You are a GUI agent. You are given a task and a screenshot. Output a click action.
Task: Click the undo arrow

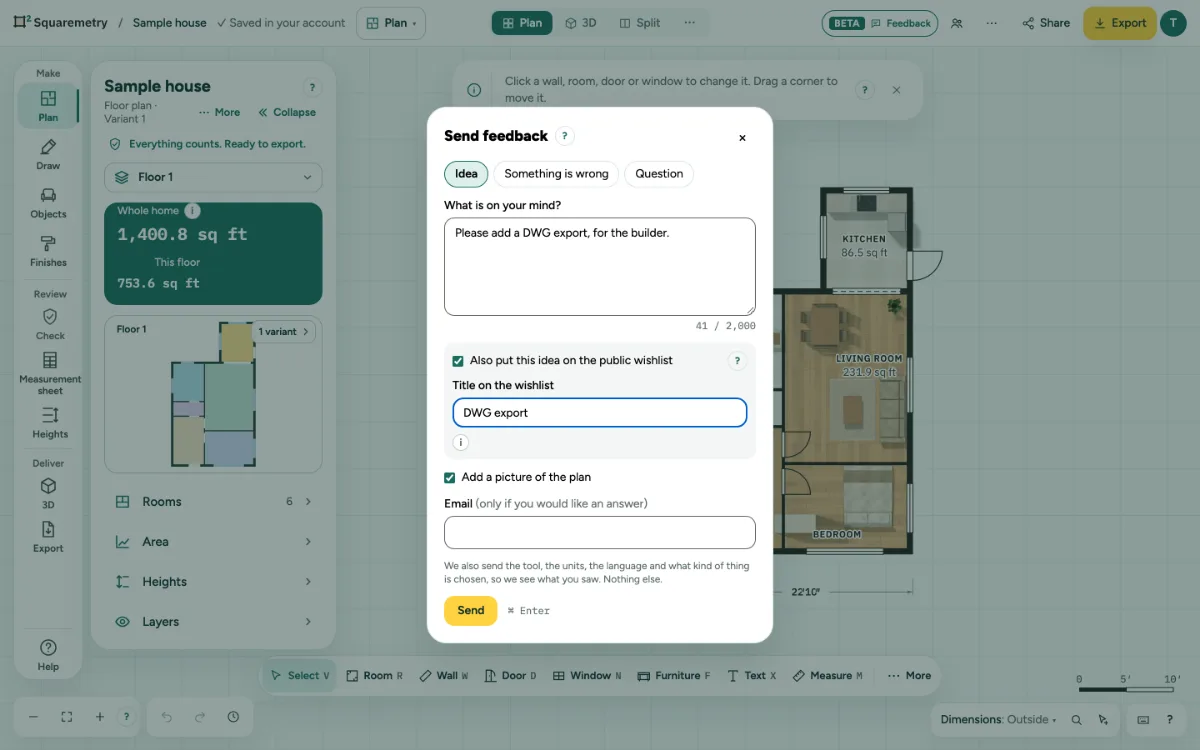point(167,717)
